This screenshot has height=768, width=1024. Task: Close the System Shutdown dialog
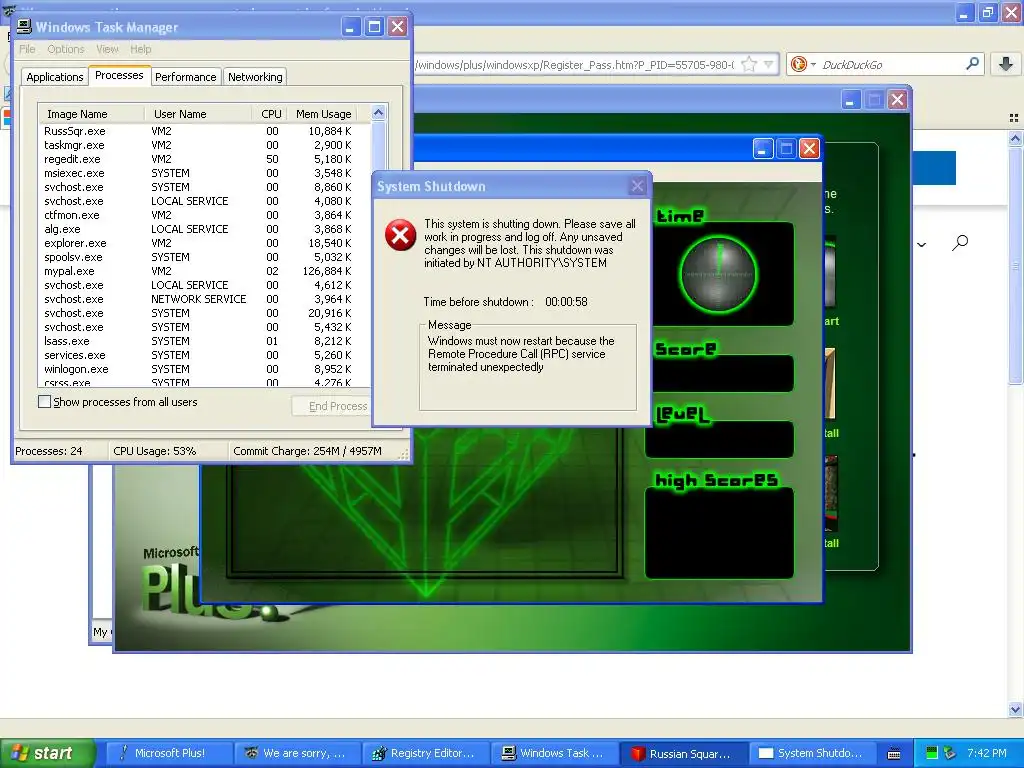tap(637, 186)
